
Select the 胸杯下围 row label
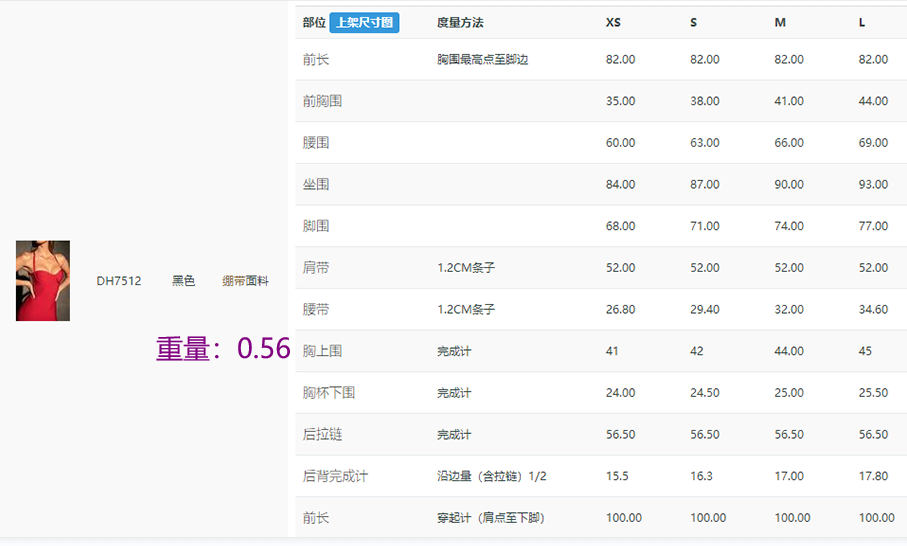329,393
